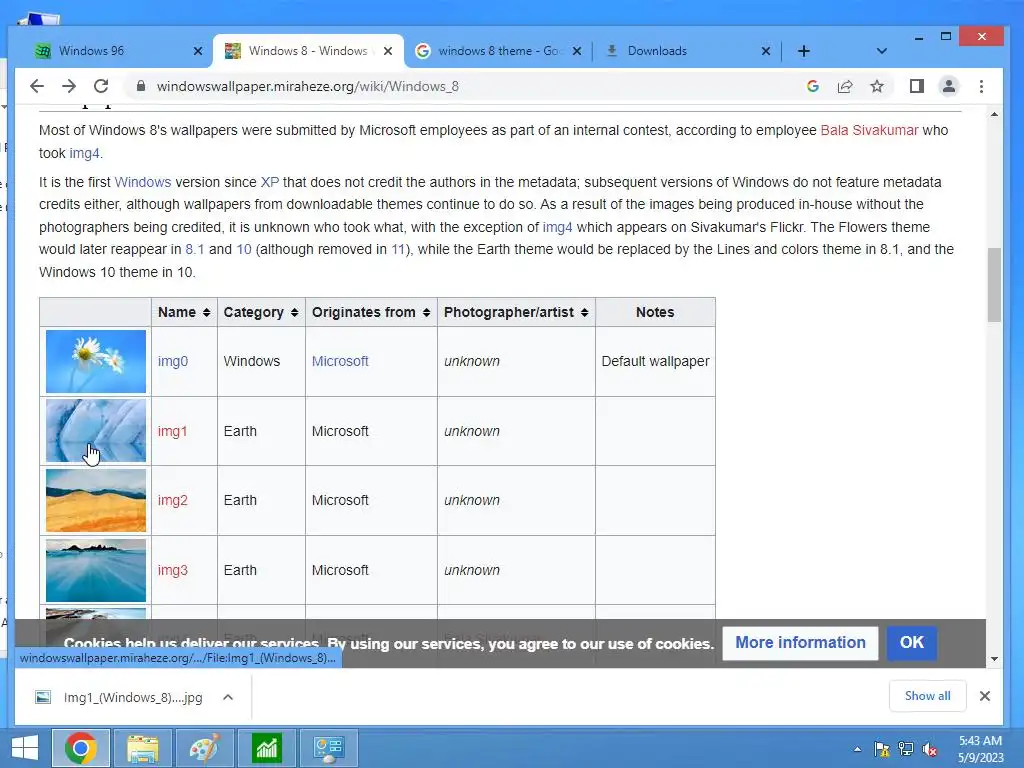1024x768 pixels.
Task: Open File Explorer from the taskbar
Action: [142, 748]
